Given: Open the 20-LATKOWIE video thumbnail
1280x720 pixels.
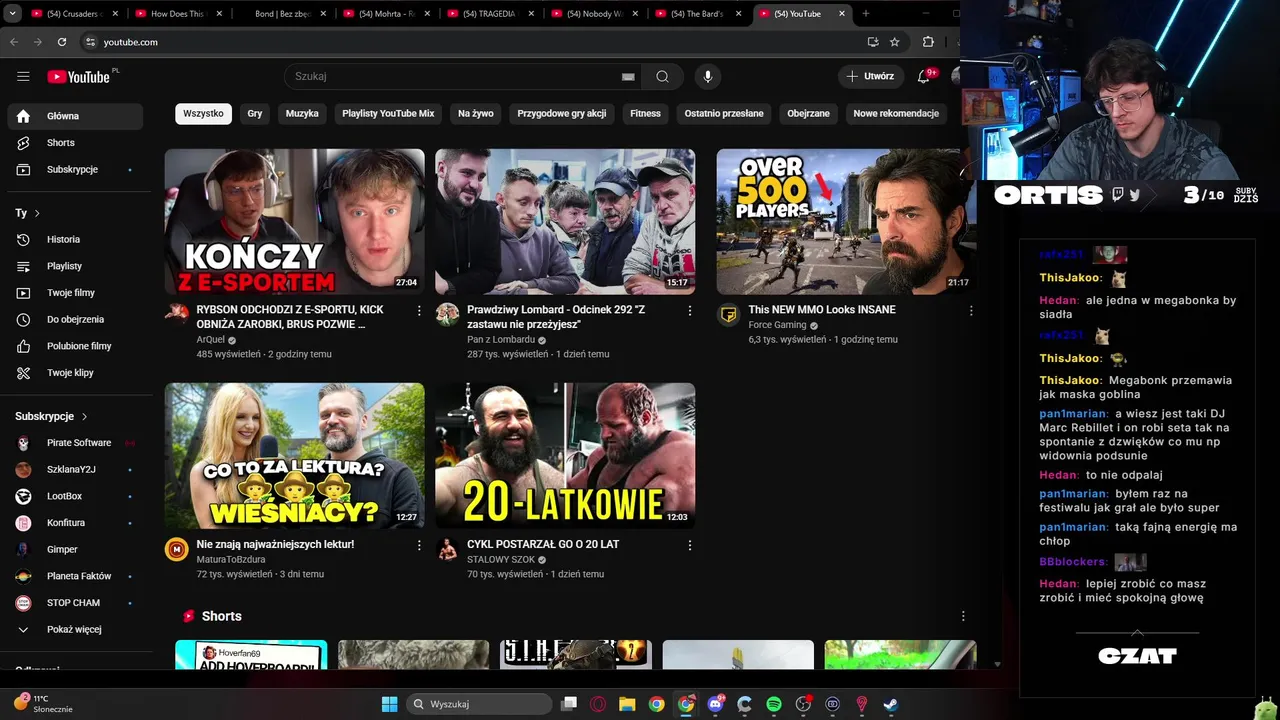Looking at the screenshot, I should (565, 456).
